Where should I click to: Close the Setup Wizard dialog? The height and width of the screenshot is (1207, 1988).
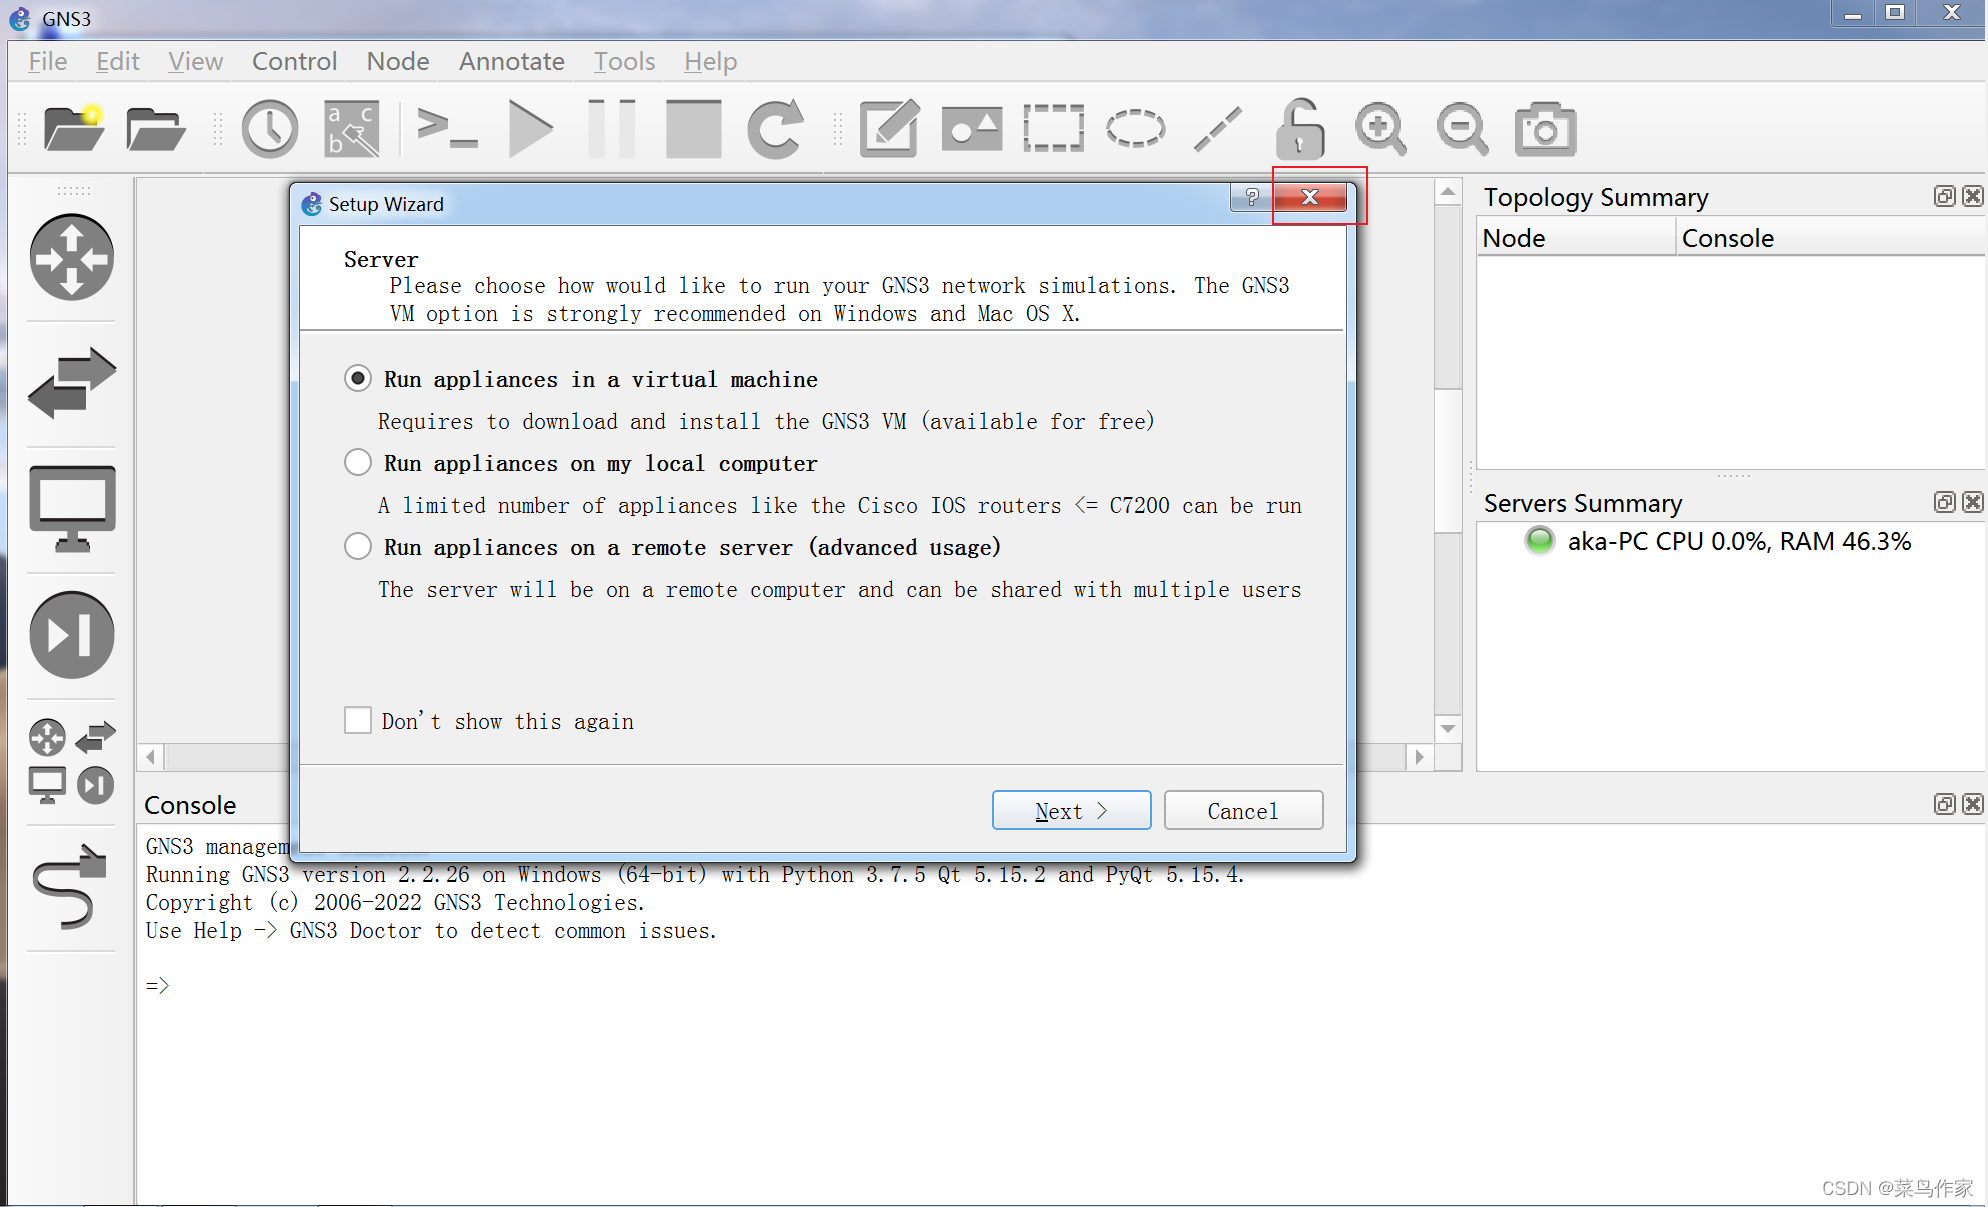coord(1310,198)
